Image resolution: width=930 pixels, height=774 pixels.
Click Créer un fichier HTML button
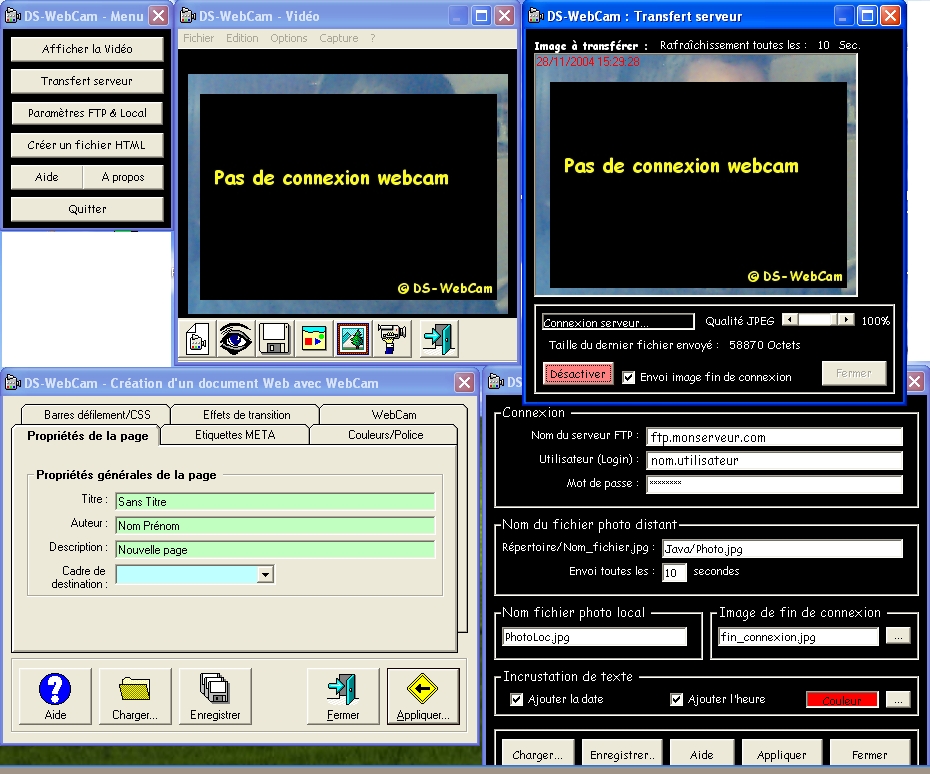coord(87,145)
